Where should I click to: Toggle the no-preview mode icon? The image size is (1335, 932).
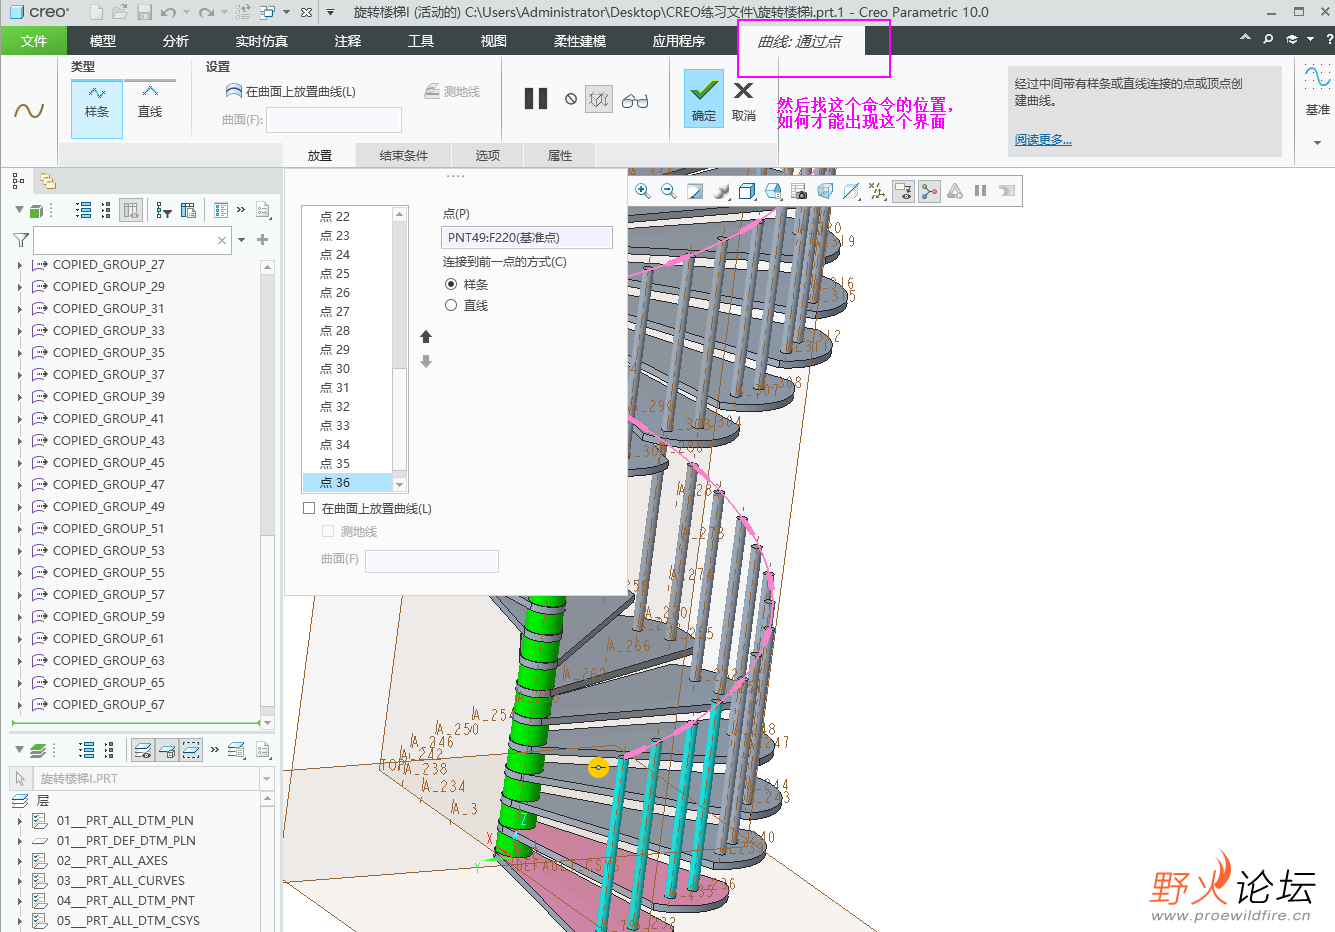[x=570, y=99]
